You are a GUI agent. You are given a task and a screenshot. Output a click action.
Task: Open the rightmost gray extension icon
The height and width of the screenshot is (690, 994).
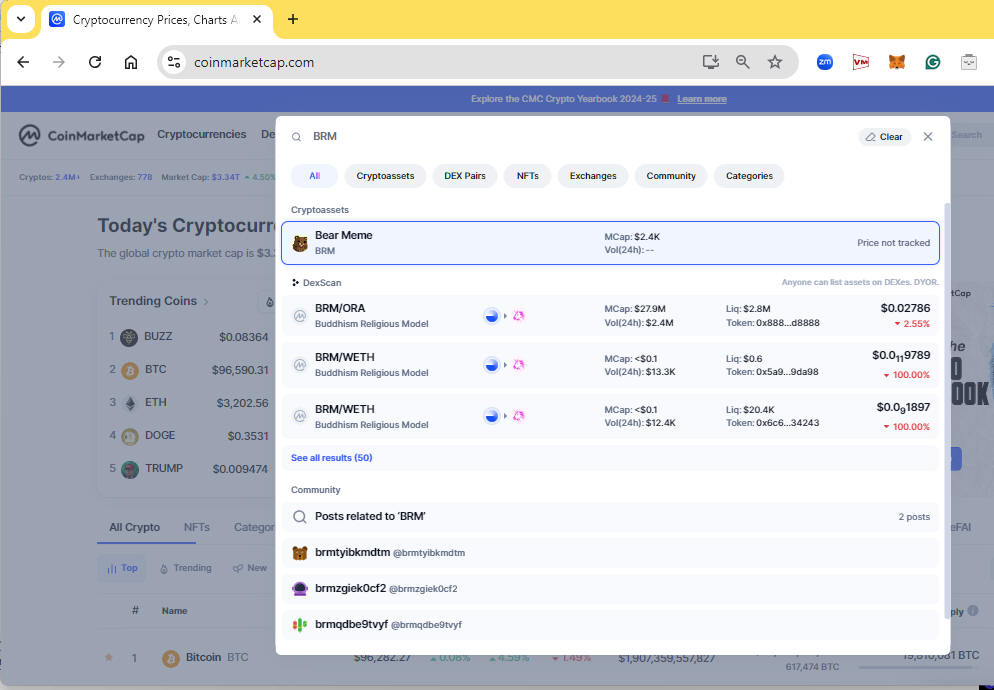[x=969, y=62]
